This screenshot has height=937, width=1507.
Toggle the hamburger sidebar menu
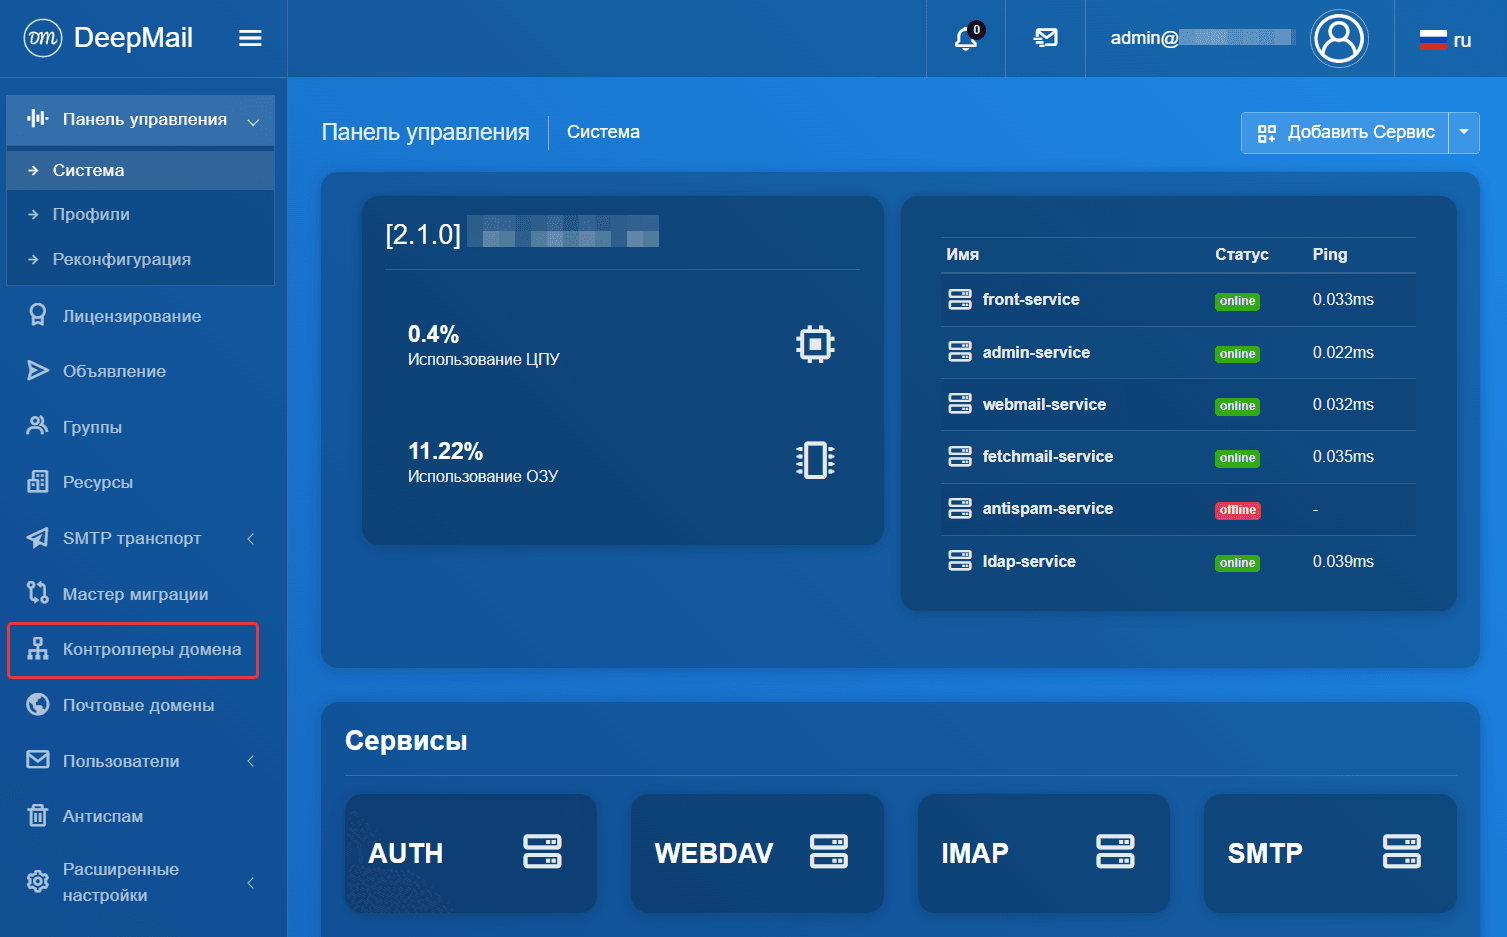point(250,38)
